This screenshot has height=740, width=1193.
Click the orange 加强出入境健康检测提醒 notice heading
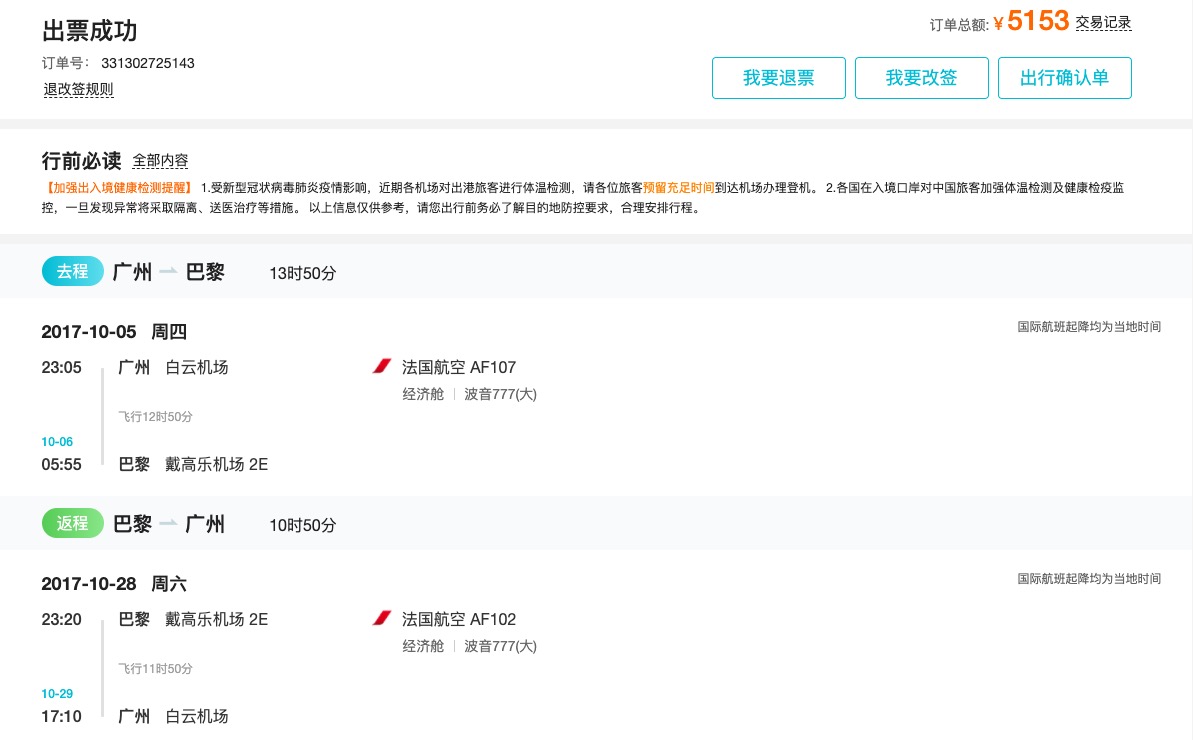point(118,187)
